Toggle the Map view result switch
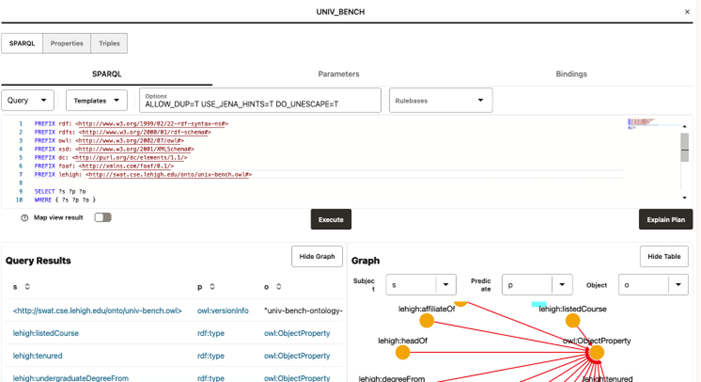 coord(103,217)
